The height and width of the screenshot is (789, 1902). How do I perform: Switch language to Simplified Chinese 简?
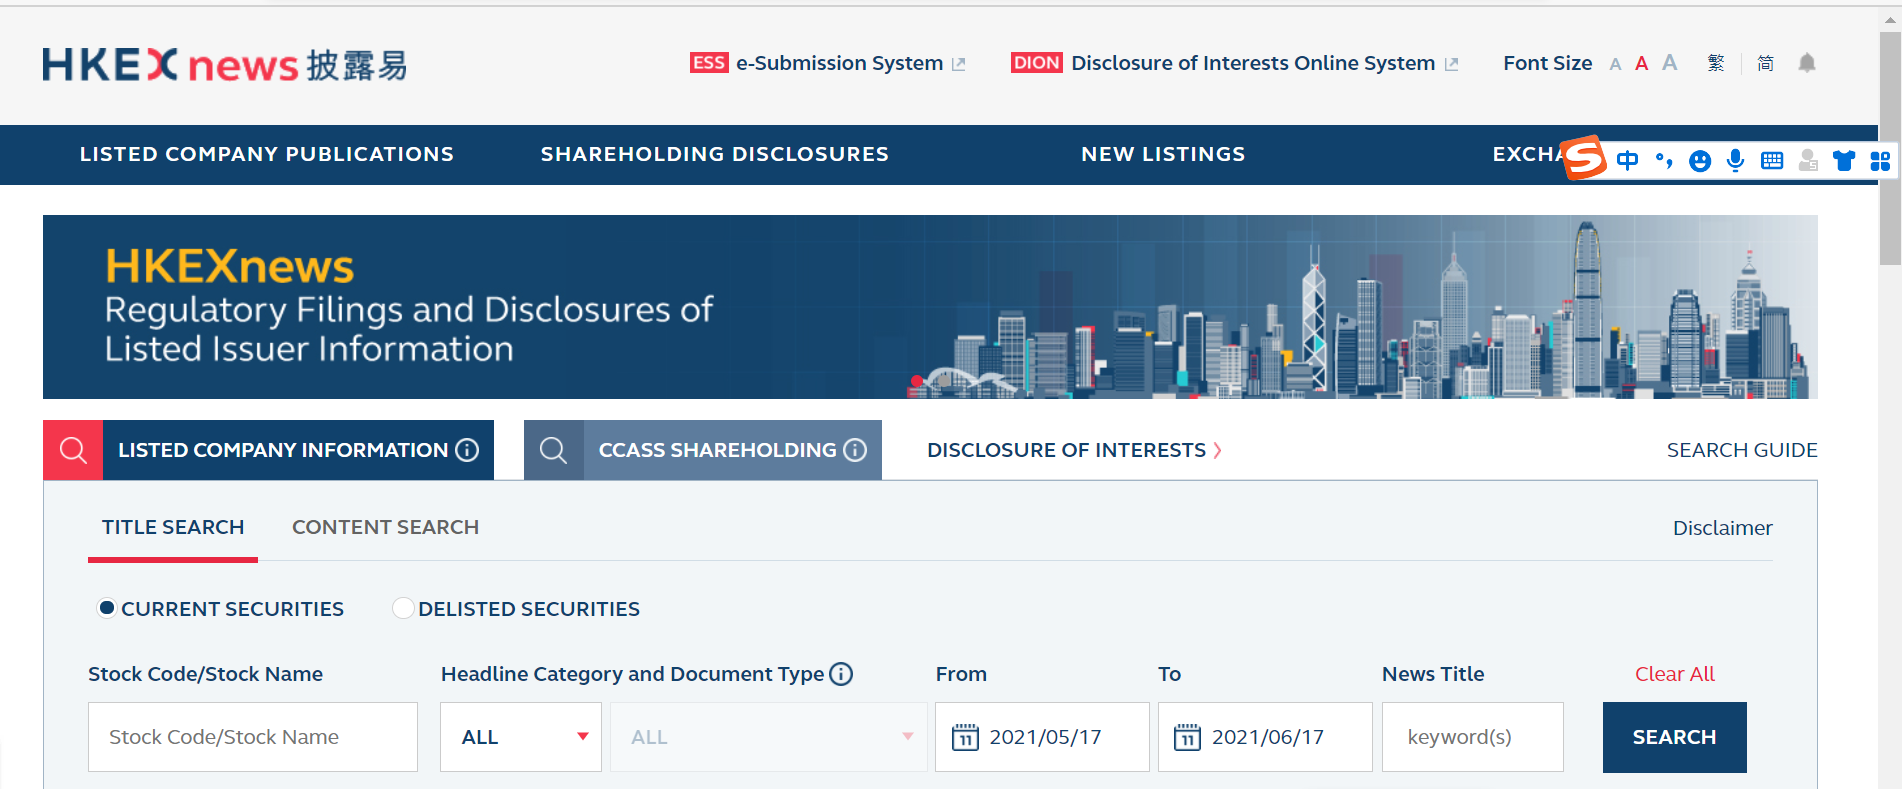1766,63
